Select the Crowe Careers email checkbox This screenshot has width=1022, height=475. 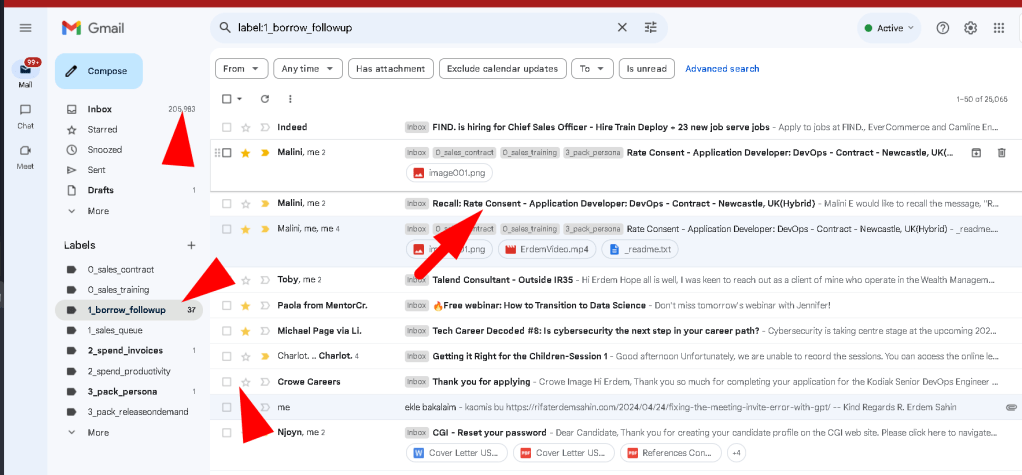tap(227, 382)
